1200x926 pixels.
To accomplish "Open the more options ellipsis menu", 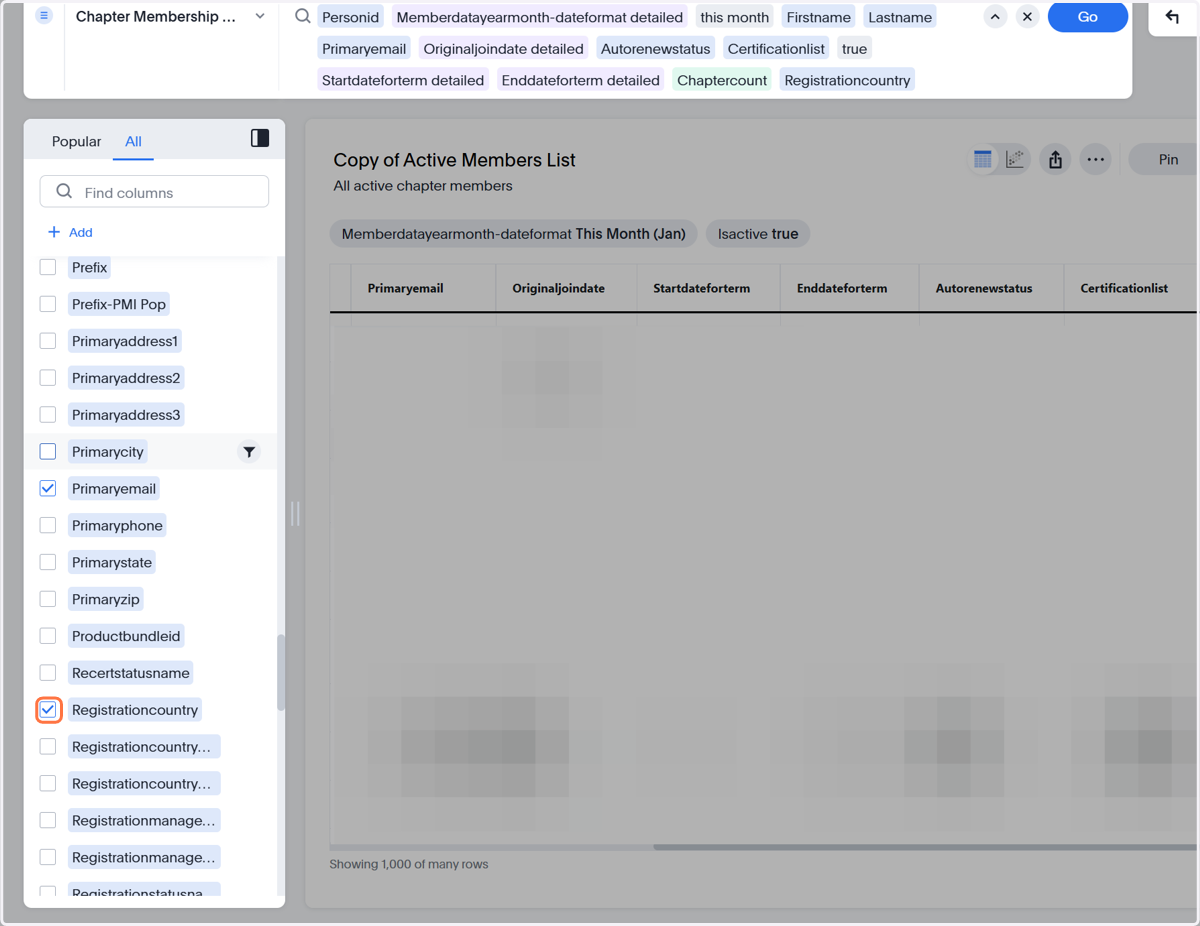I will tap(1096, 160).
